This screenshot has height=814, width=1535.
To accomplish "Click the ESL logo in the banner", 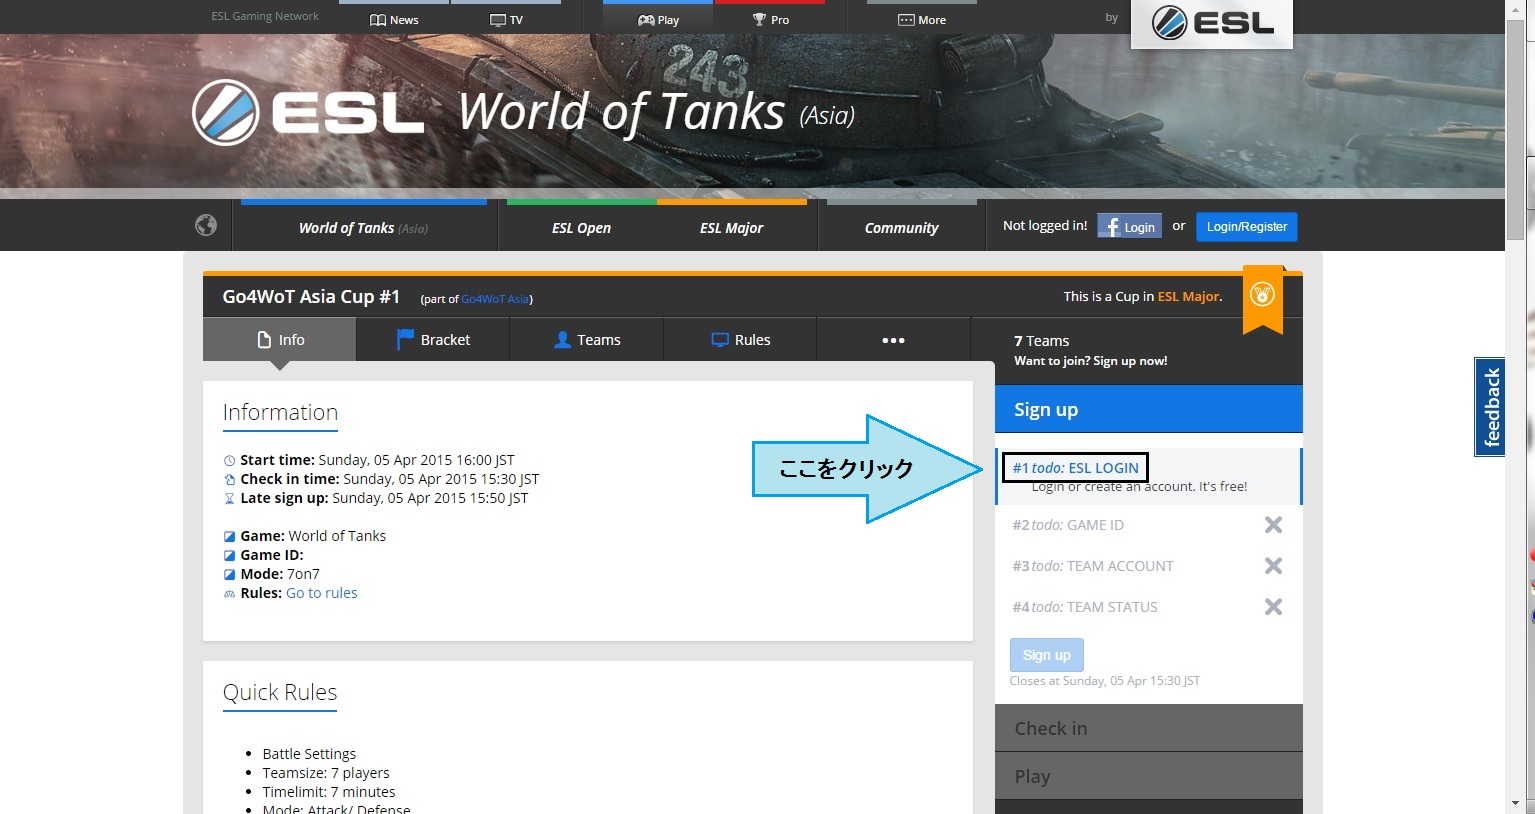I will tap(308, 113).
